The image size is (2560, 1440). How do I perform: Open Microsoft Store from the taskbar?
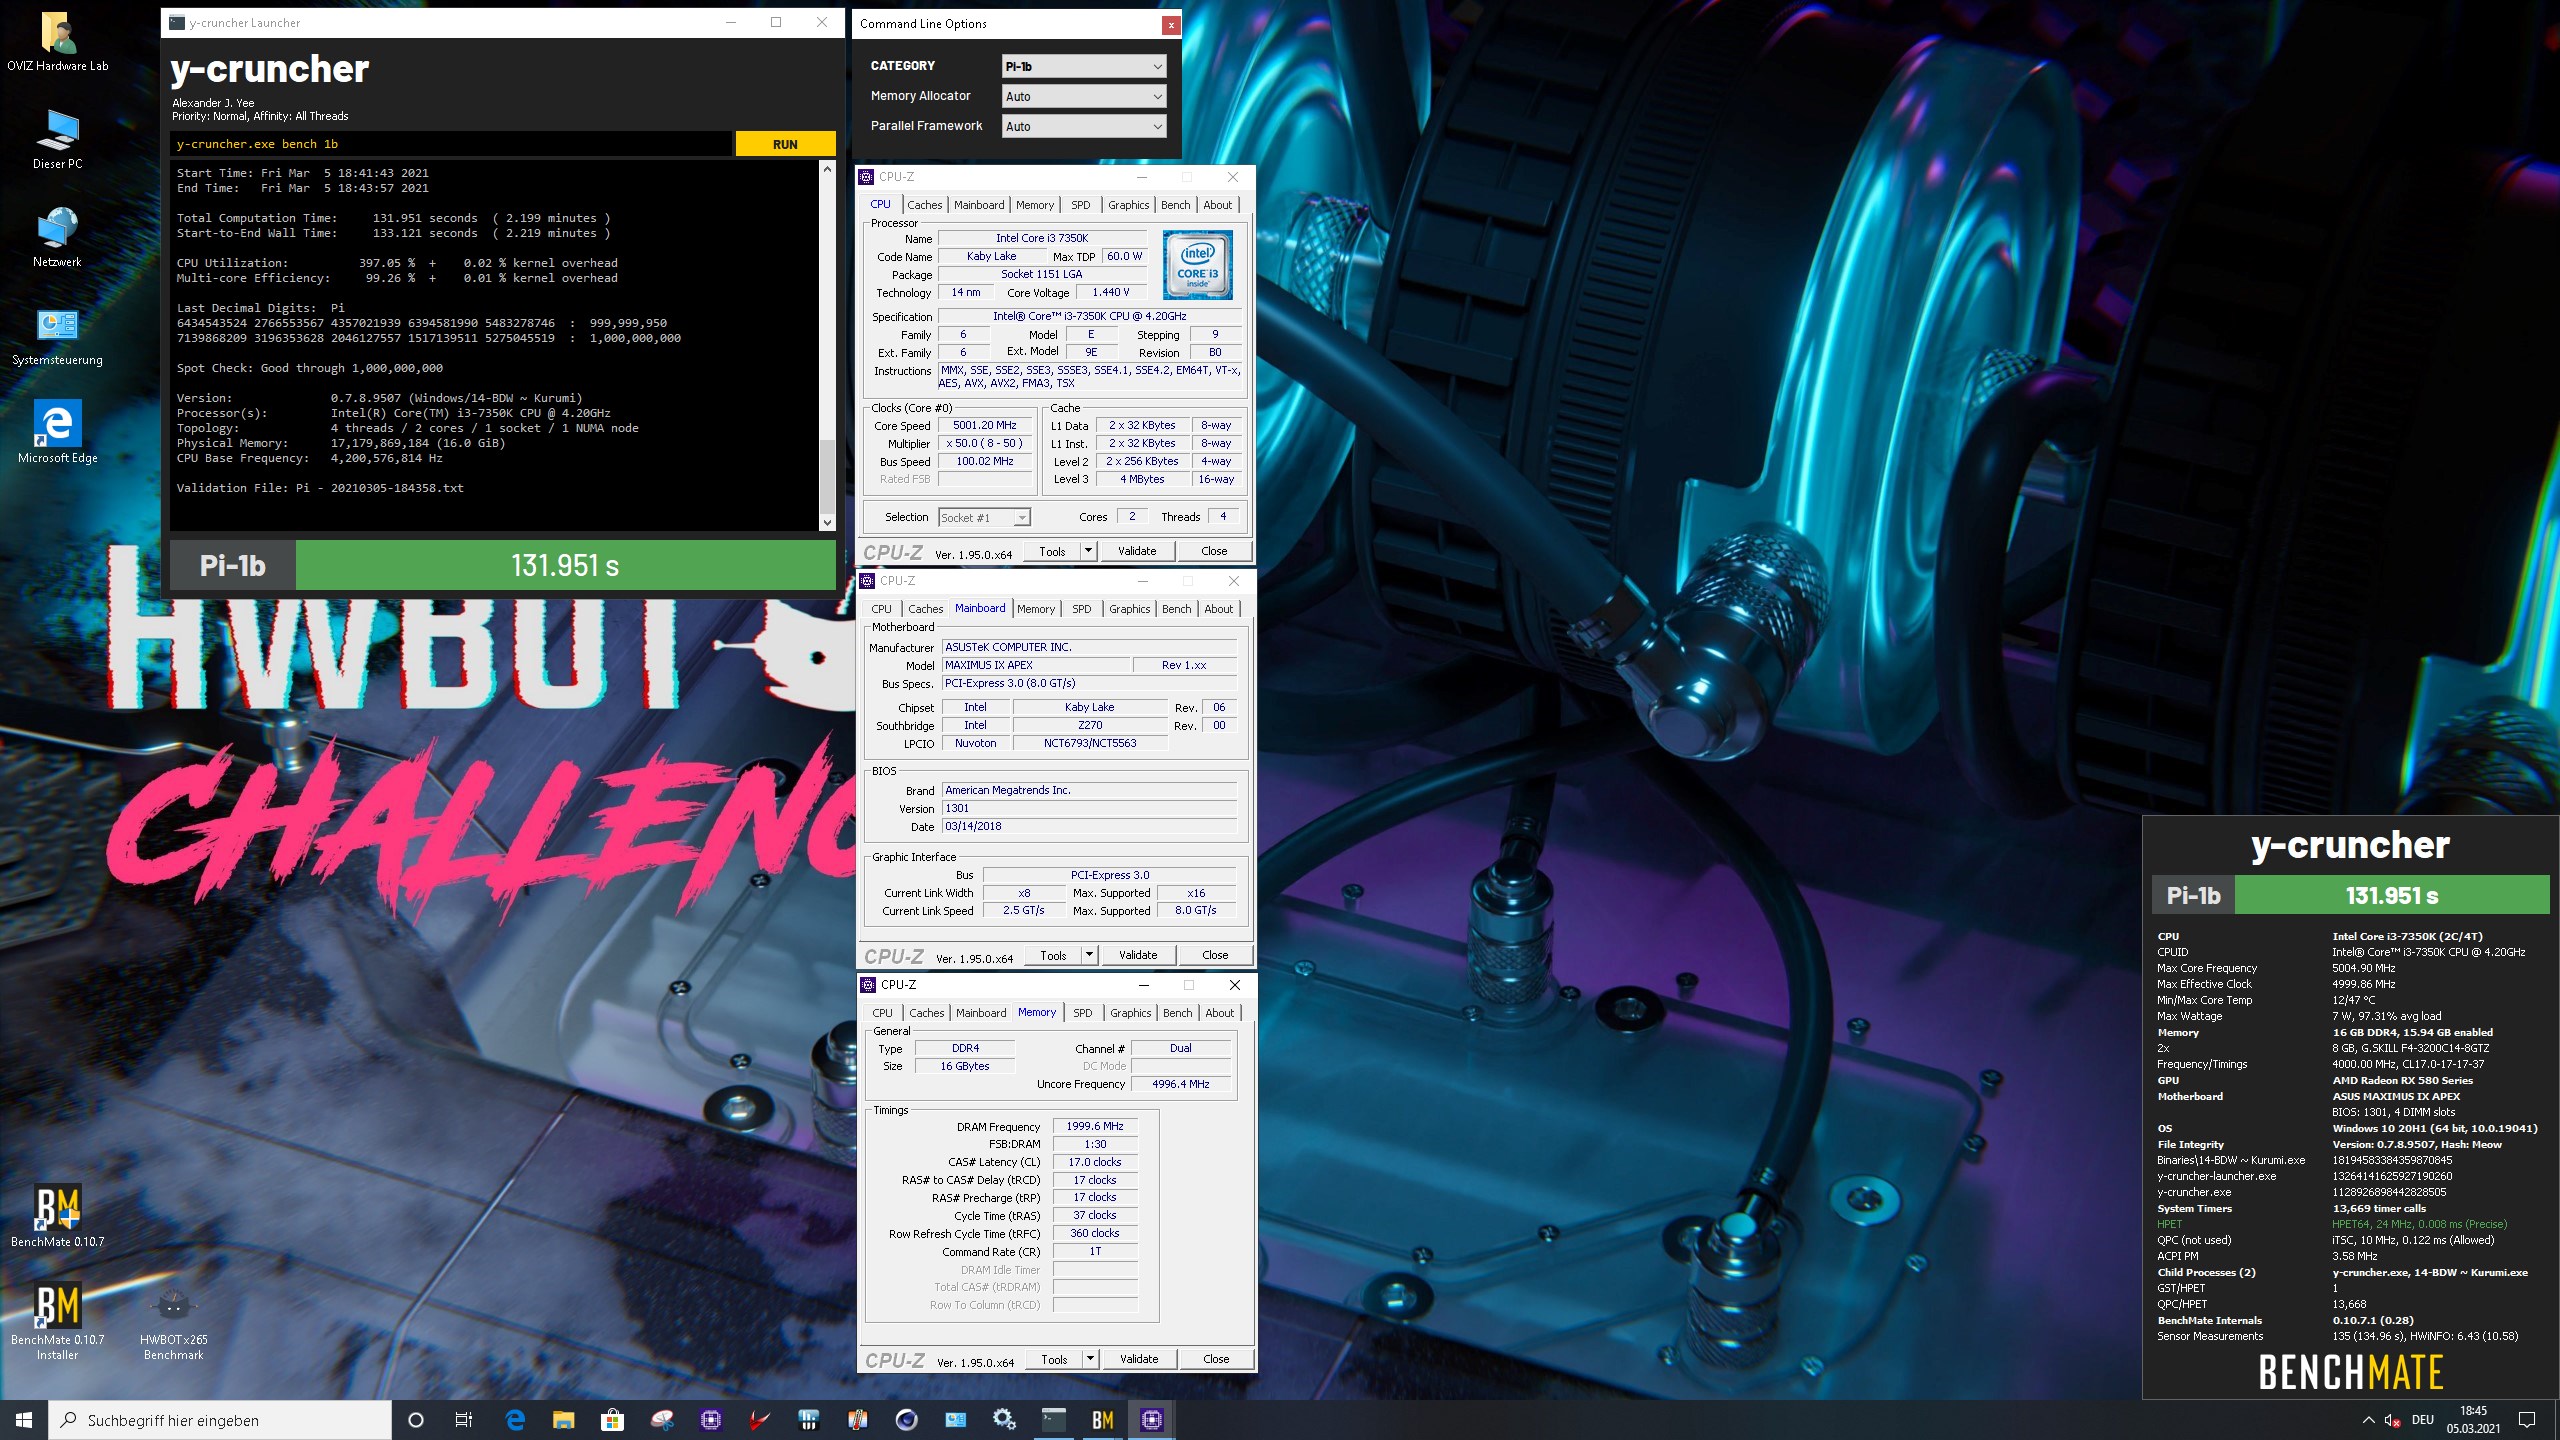pyautogui.click(x=612, y=1420)
